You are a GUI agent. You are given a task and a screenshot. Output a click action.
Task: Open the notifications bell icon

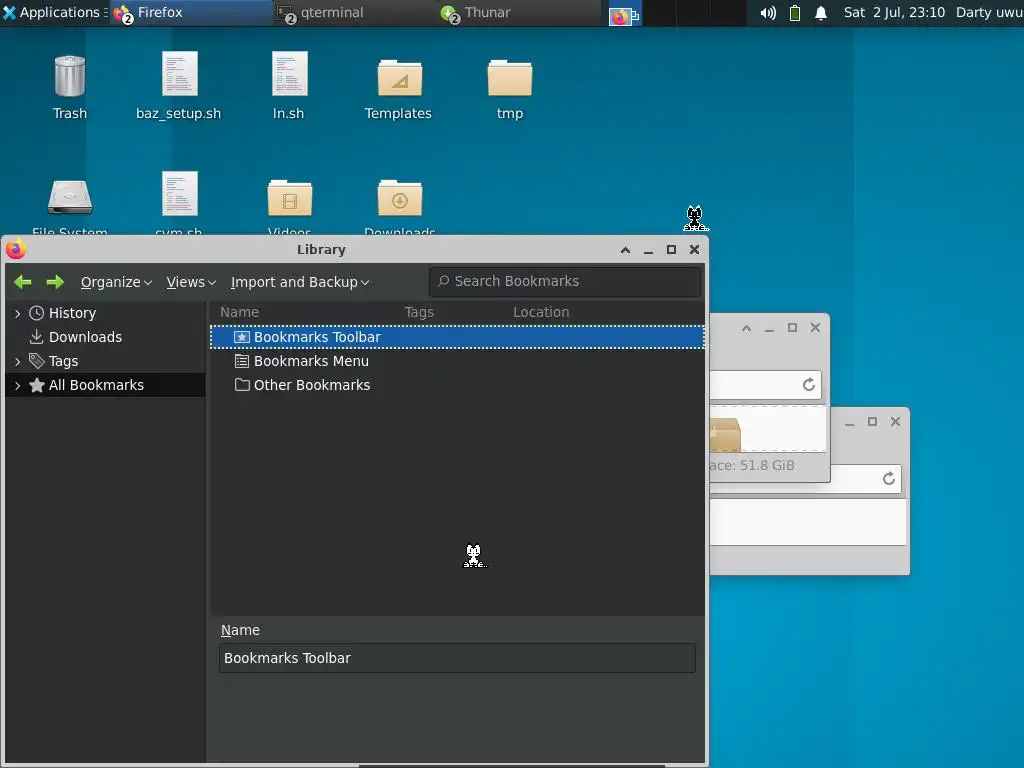(x=821, y=13)
